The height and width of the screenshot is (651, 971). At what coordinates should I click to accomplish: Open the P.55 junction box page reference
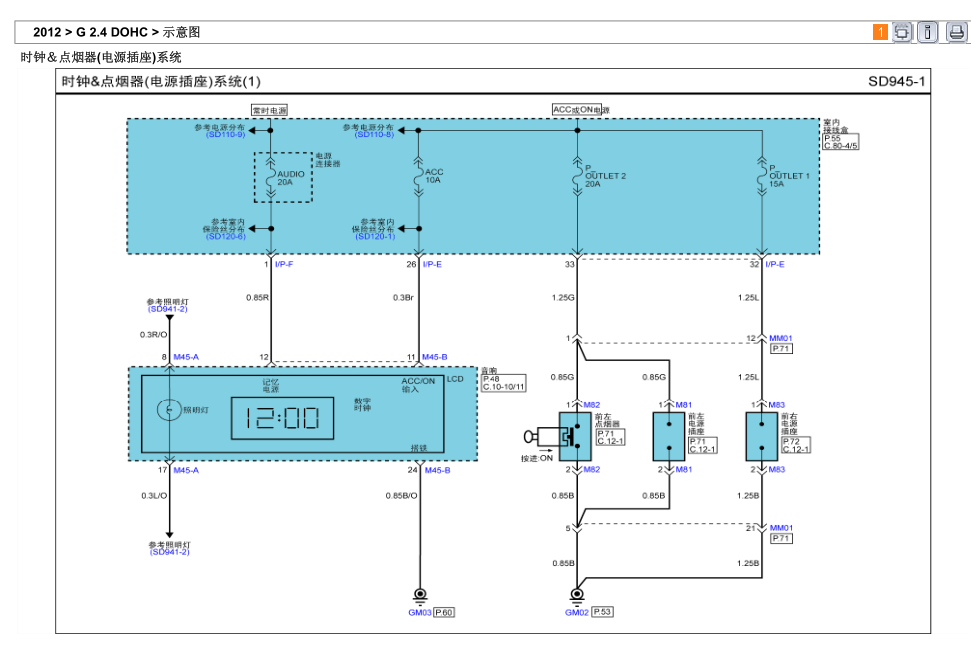pyautogui.click(x=833, y=139)
